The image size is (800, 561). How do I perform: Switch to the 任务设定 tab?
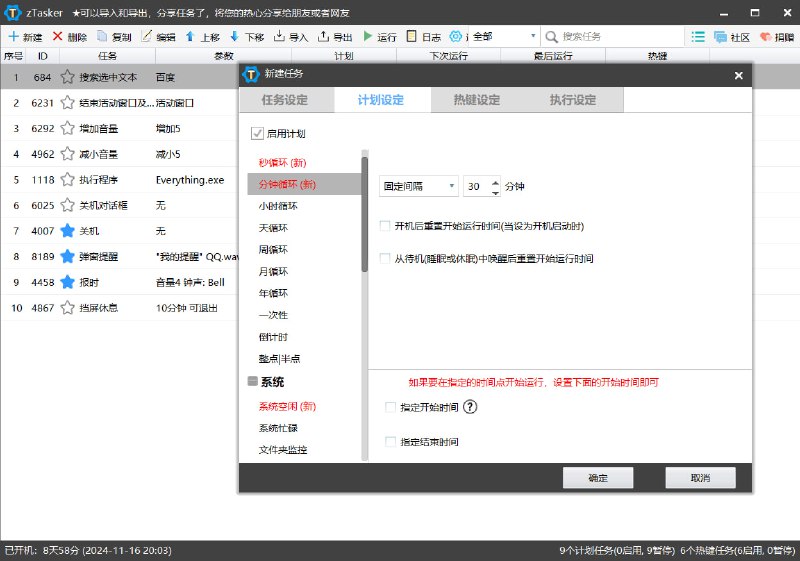tap(285, 100)
